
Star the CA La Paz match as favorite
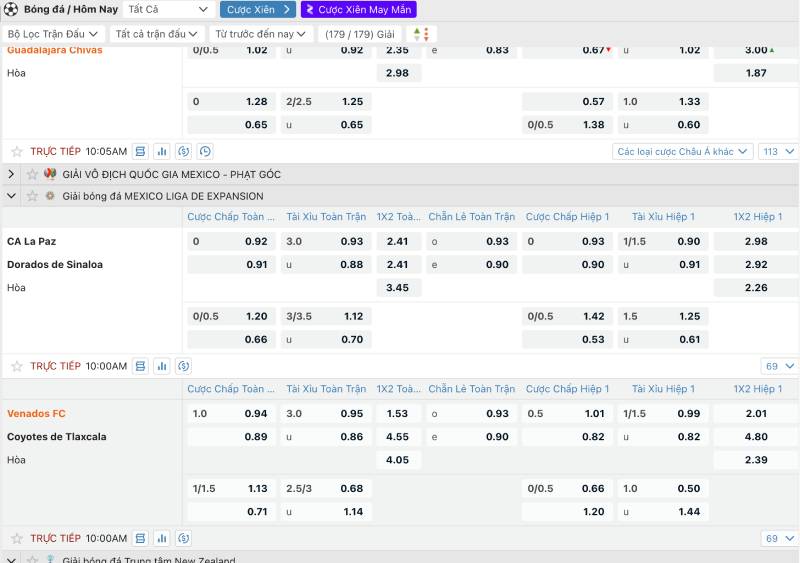(17, 367)
